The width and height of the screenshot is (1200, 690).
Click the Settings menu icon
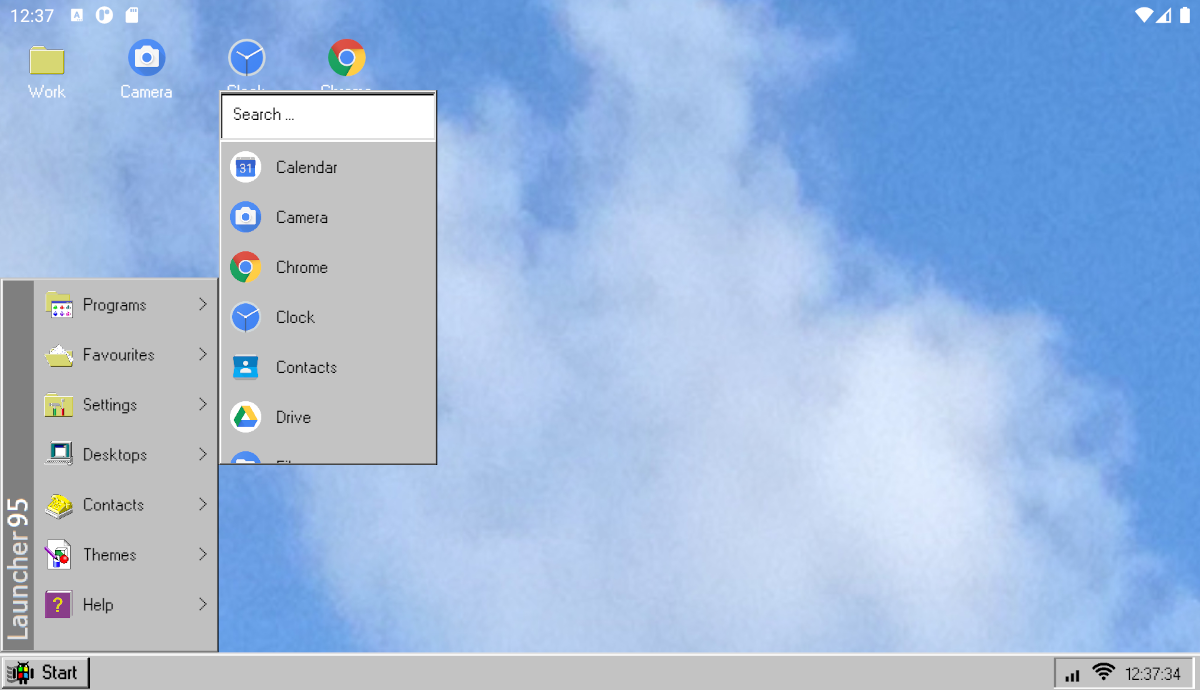coord(59,405)
